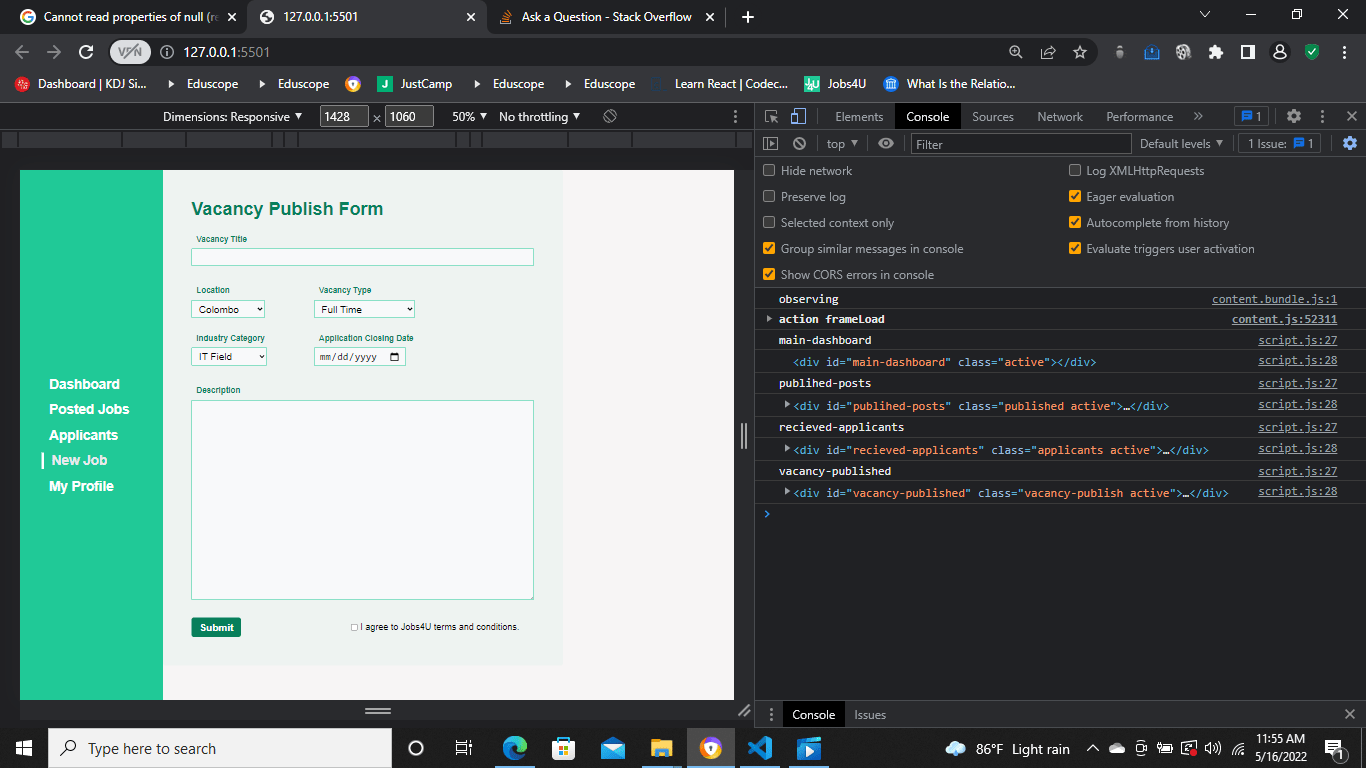The height and width of the screenshot is (768, 1366).
Task: Open Industry Category dropdown showing IT Field
Action: [x=229, y=357]
